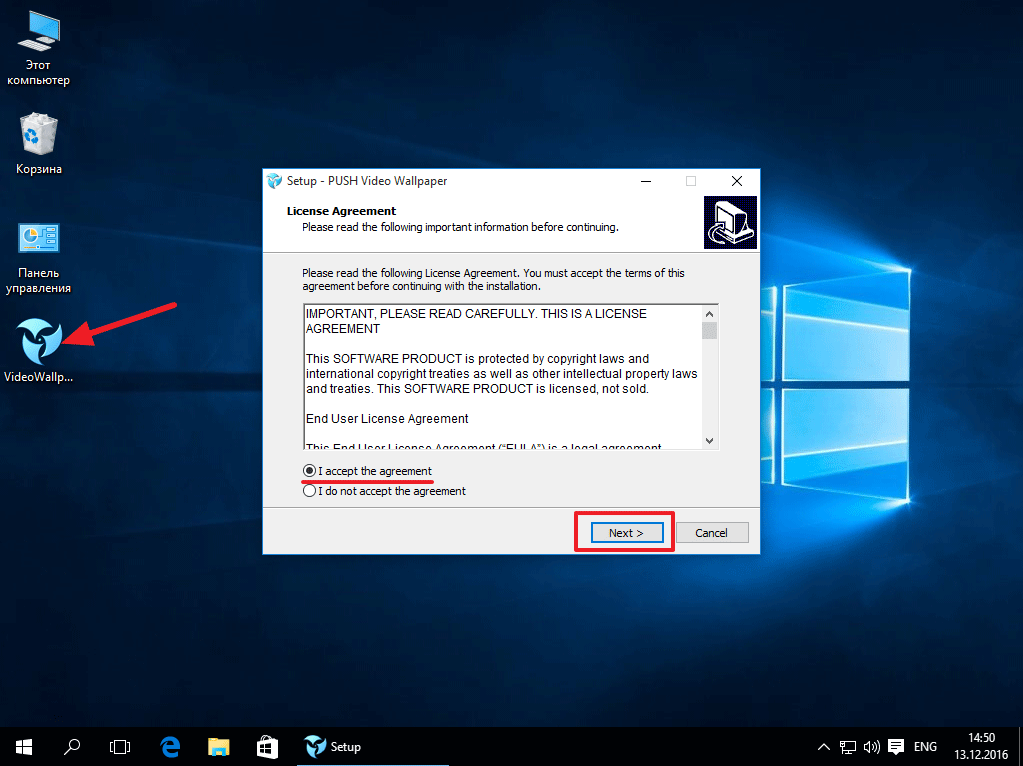Select the Recycle Bin desktop icon
Image resolution: width=1023 pixels, height=766 pixels.
(x=39, y=134)
